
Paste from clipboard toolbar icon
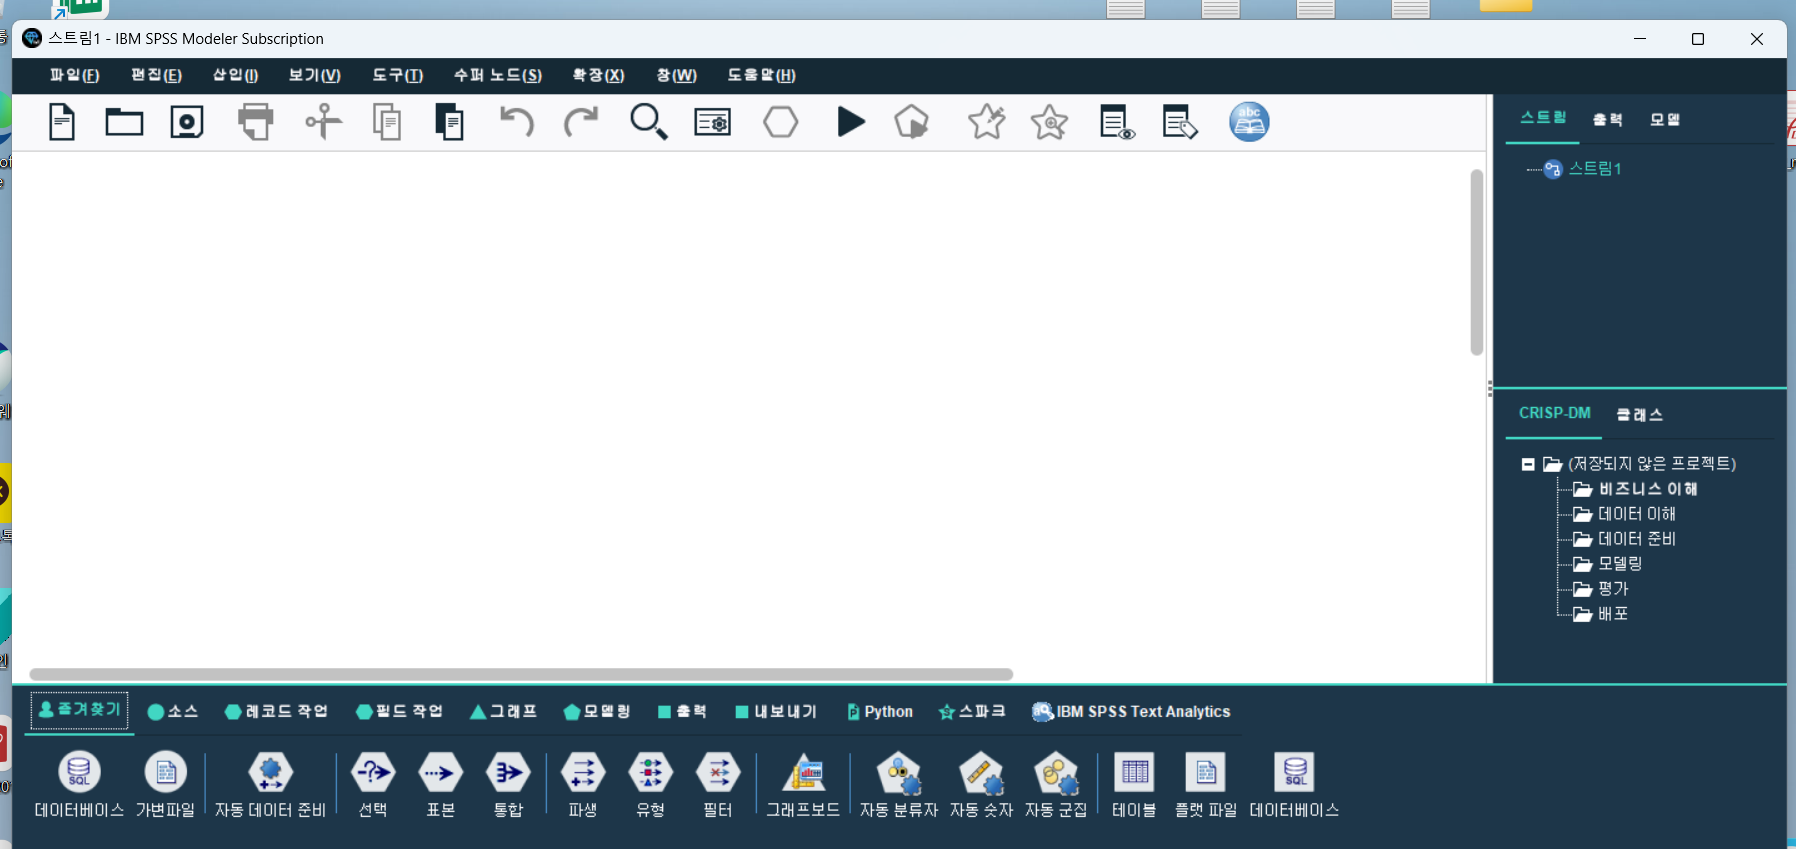[x=449, y=122]
